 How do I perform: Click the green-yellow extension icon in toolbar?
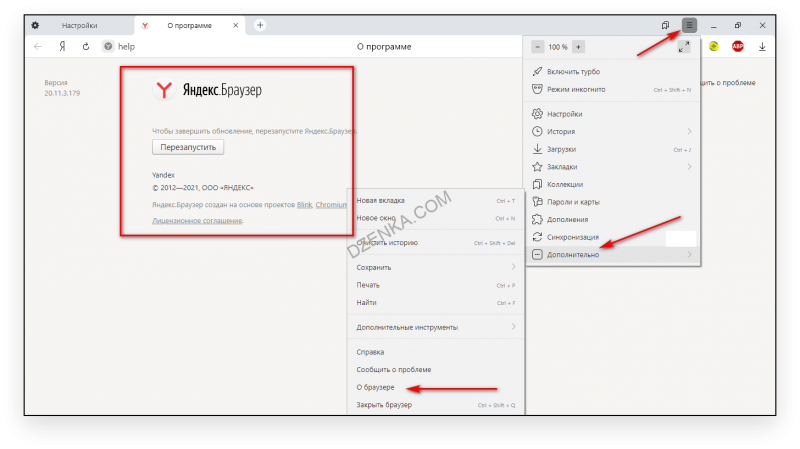pyautogui.click(x=713, y=46)
